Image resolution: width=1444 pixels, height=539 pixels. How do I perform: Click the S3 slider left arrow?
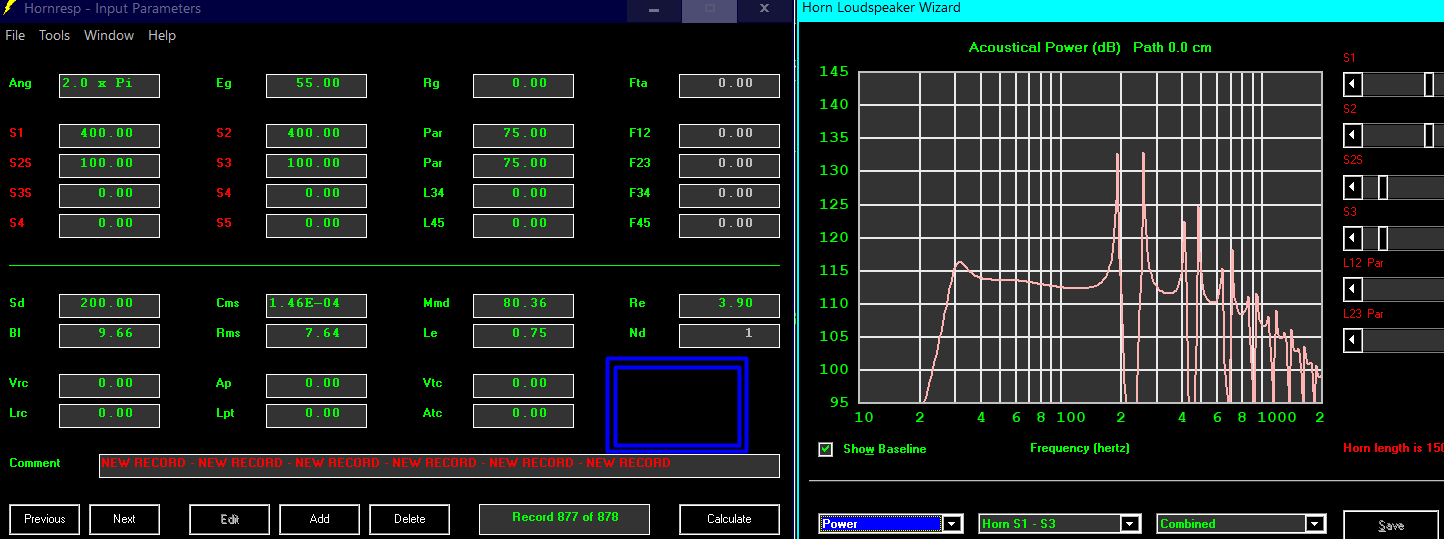point(1352,238)
